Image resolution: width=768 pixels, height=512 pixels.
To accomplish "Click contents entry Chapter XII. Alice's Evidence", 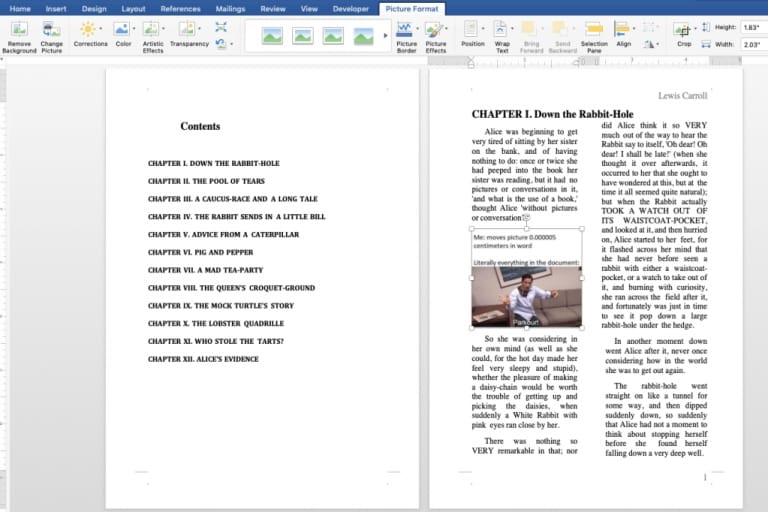I will 203,359.
